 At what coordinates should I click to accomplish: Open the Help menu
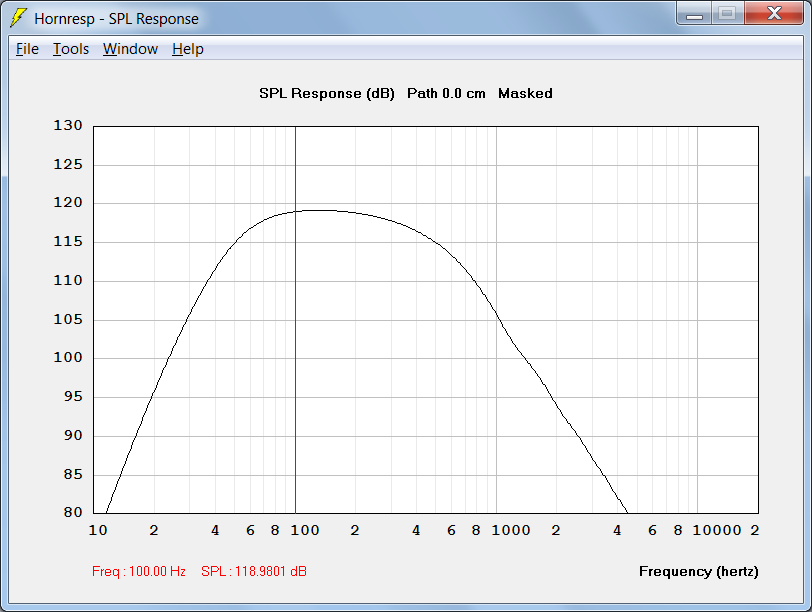pyautogui.click(x=187, y=49)
